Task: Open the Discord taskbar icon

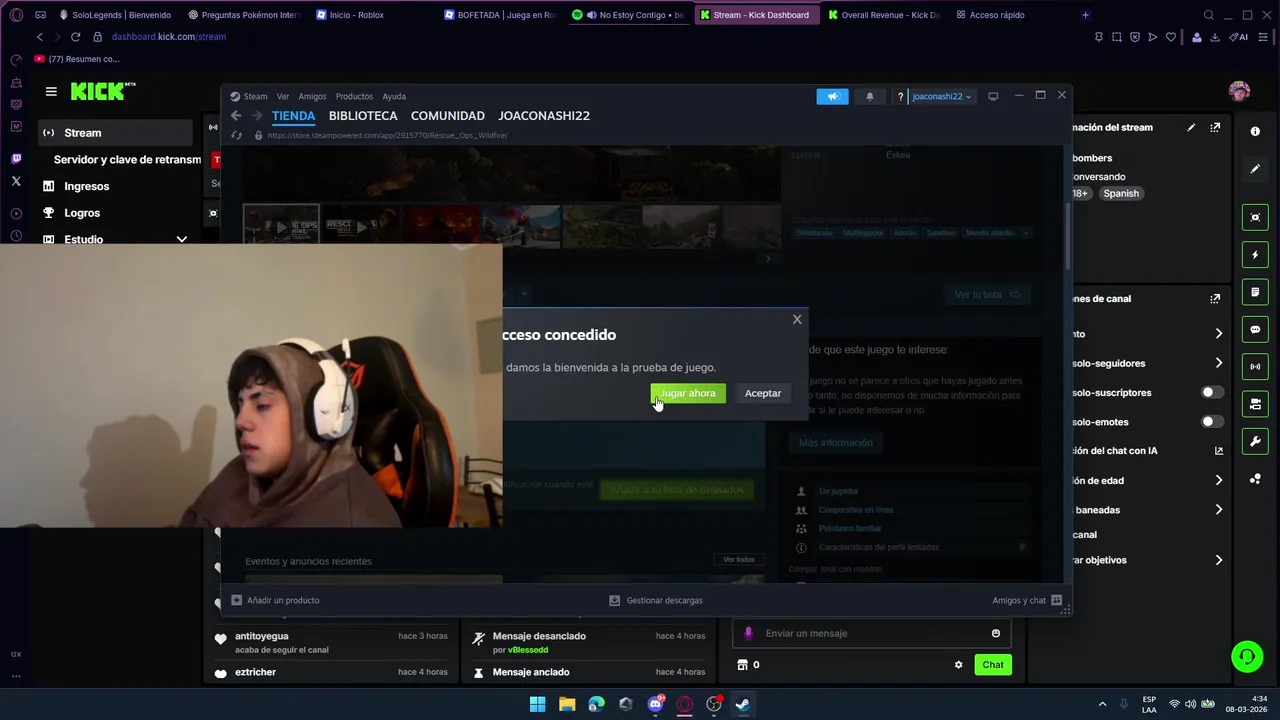Action: coord(655,704)
